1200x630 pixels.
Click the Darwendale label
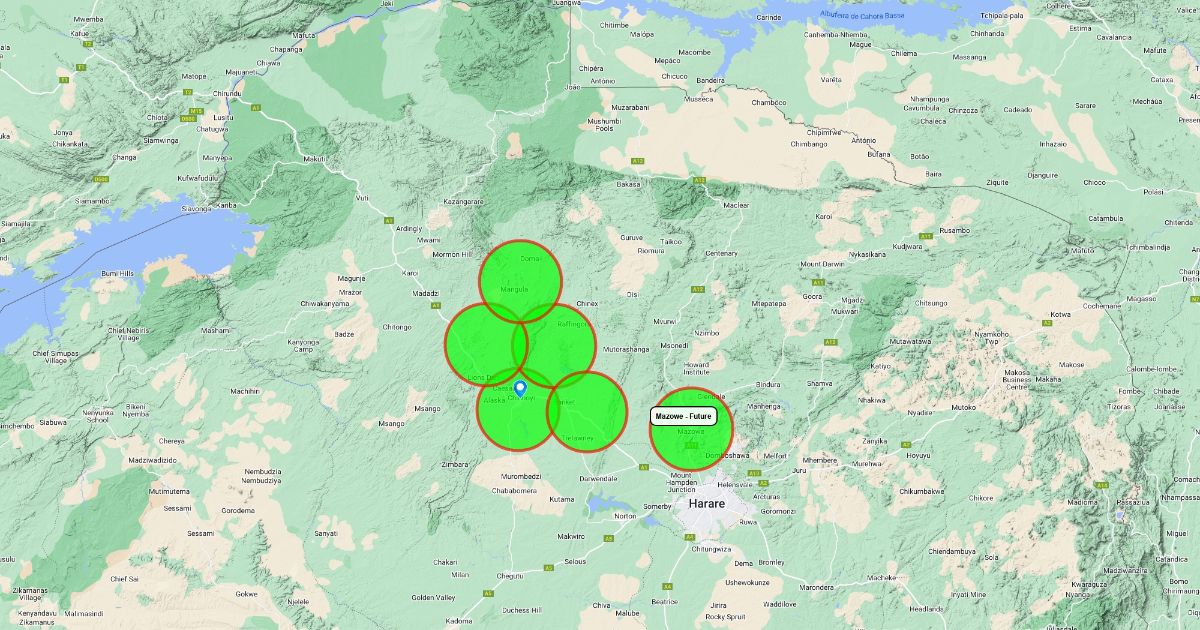click(x=598, y=478)
